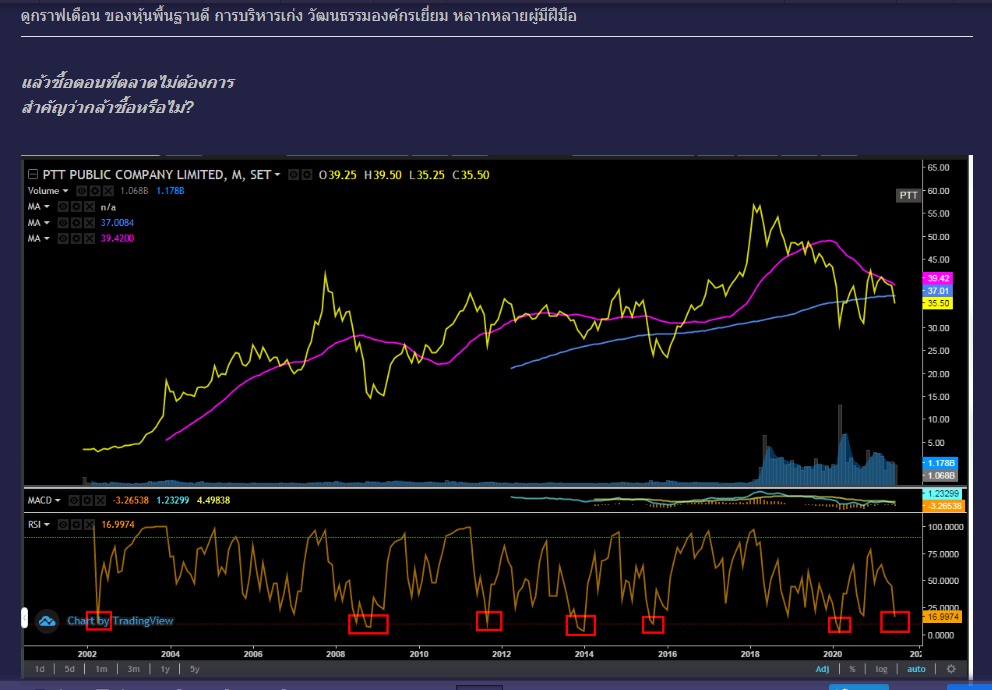Click the 2018 year label on time axis
This screenshot has width=992, height=690.
click(x=750, y=652)
